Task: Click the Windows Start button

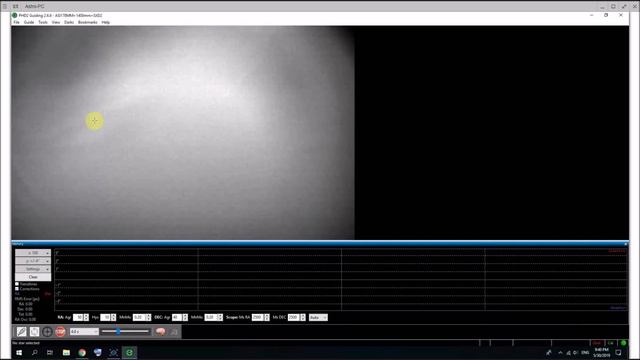Action: point(19,352)
